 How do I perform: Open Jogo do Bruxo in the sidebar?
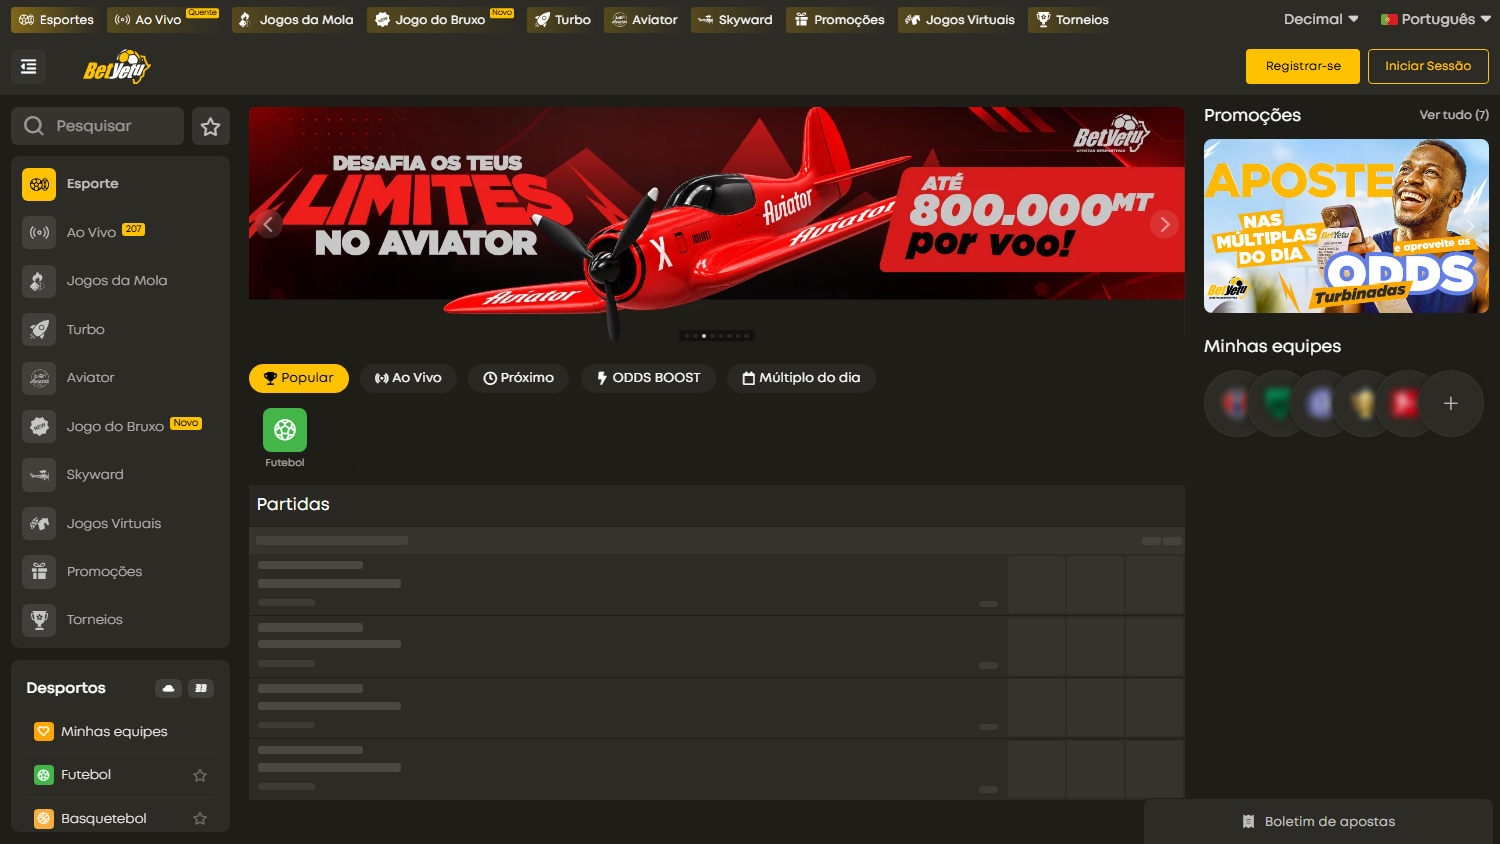pos(120,426)
